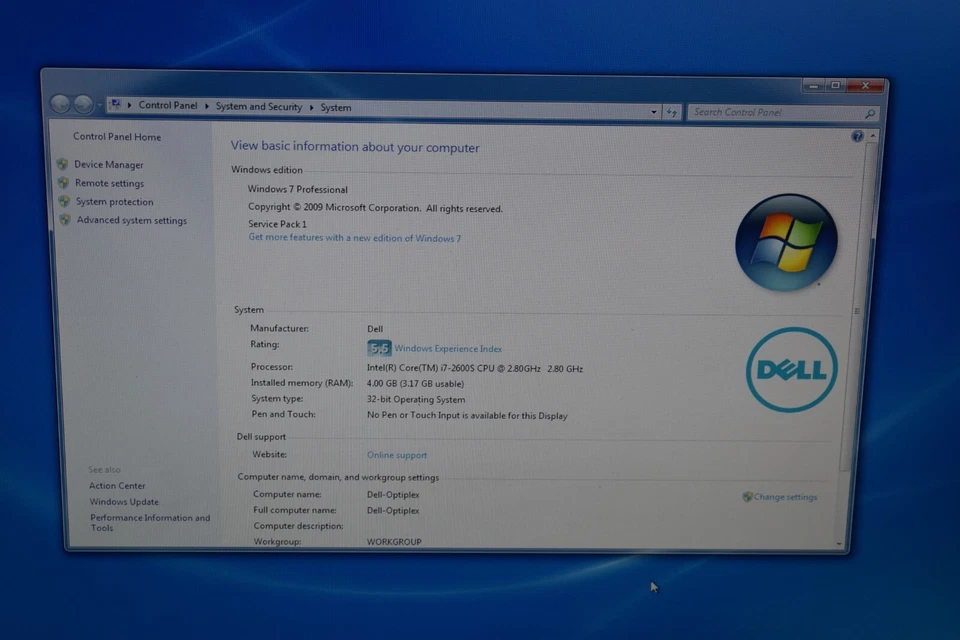Viewport: 960px width, 640px height.
Task: Open Device Manager from the sidebar
Action: [109, 164]
